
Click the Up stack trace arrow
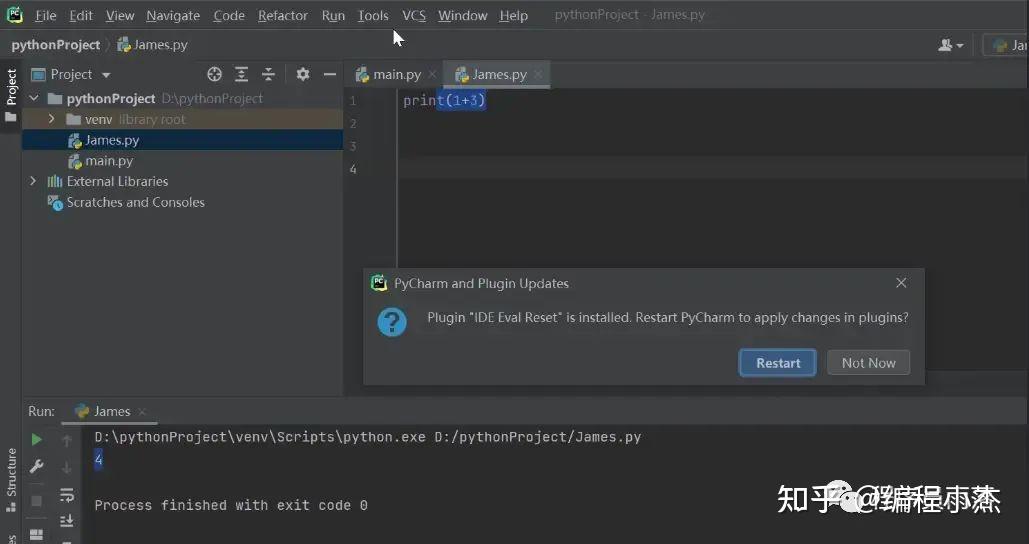(x=66, y=440)
